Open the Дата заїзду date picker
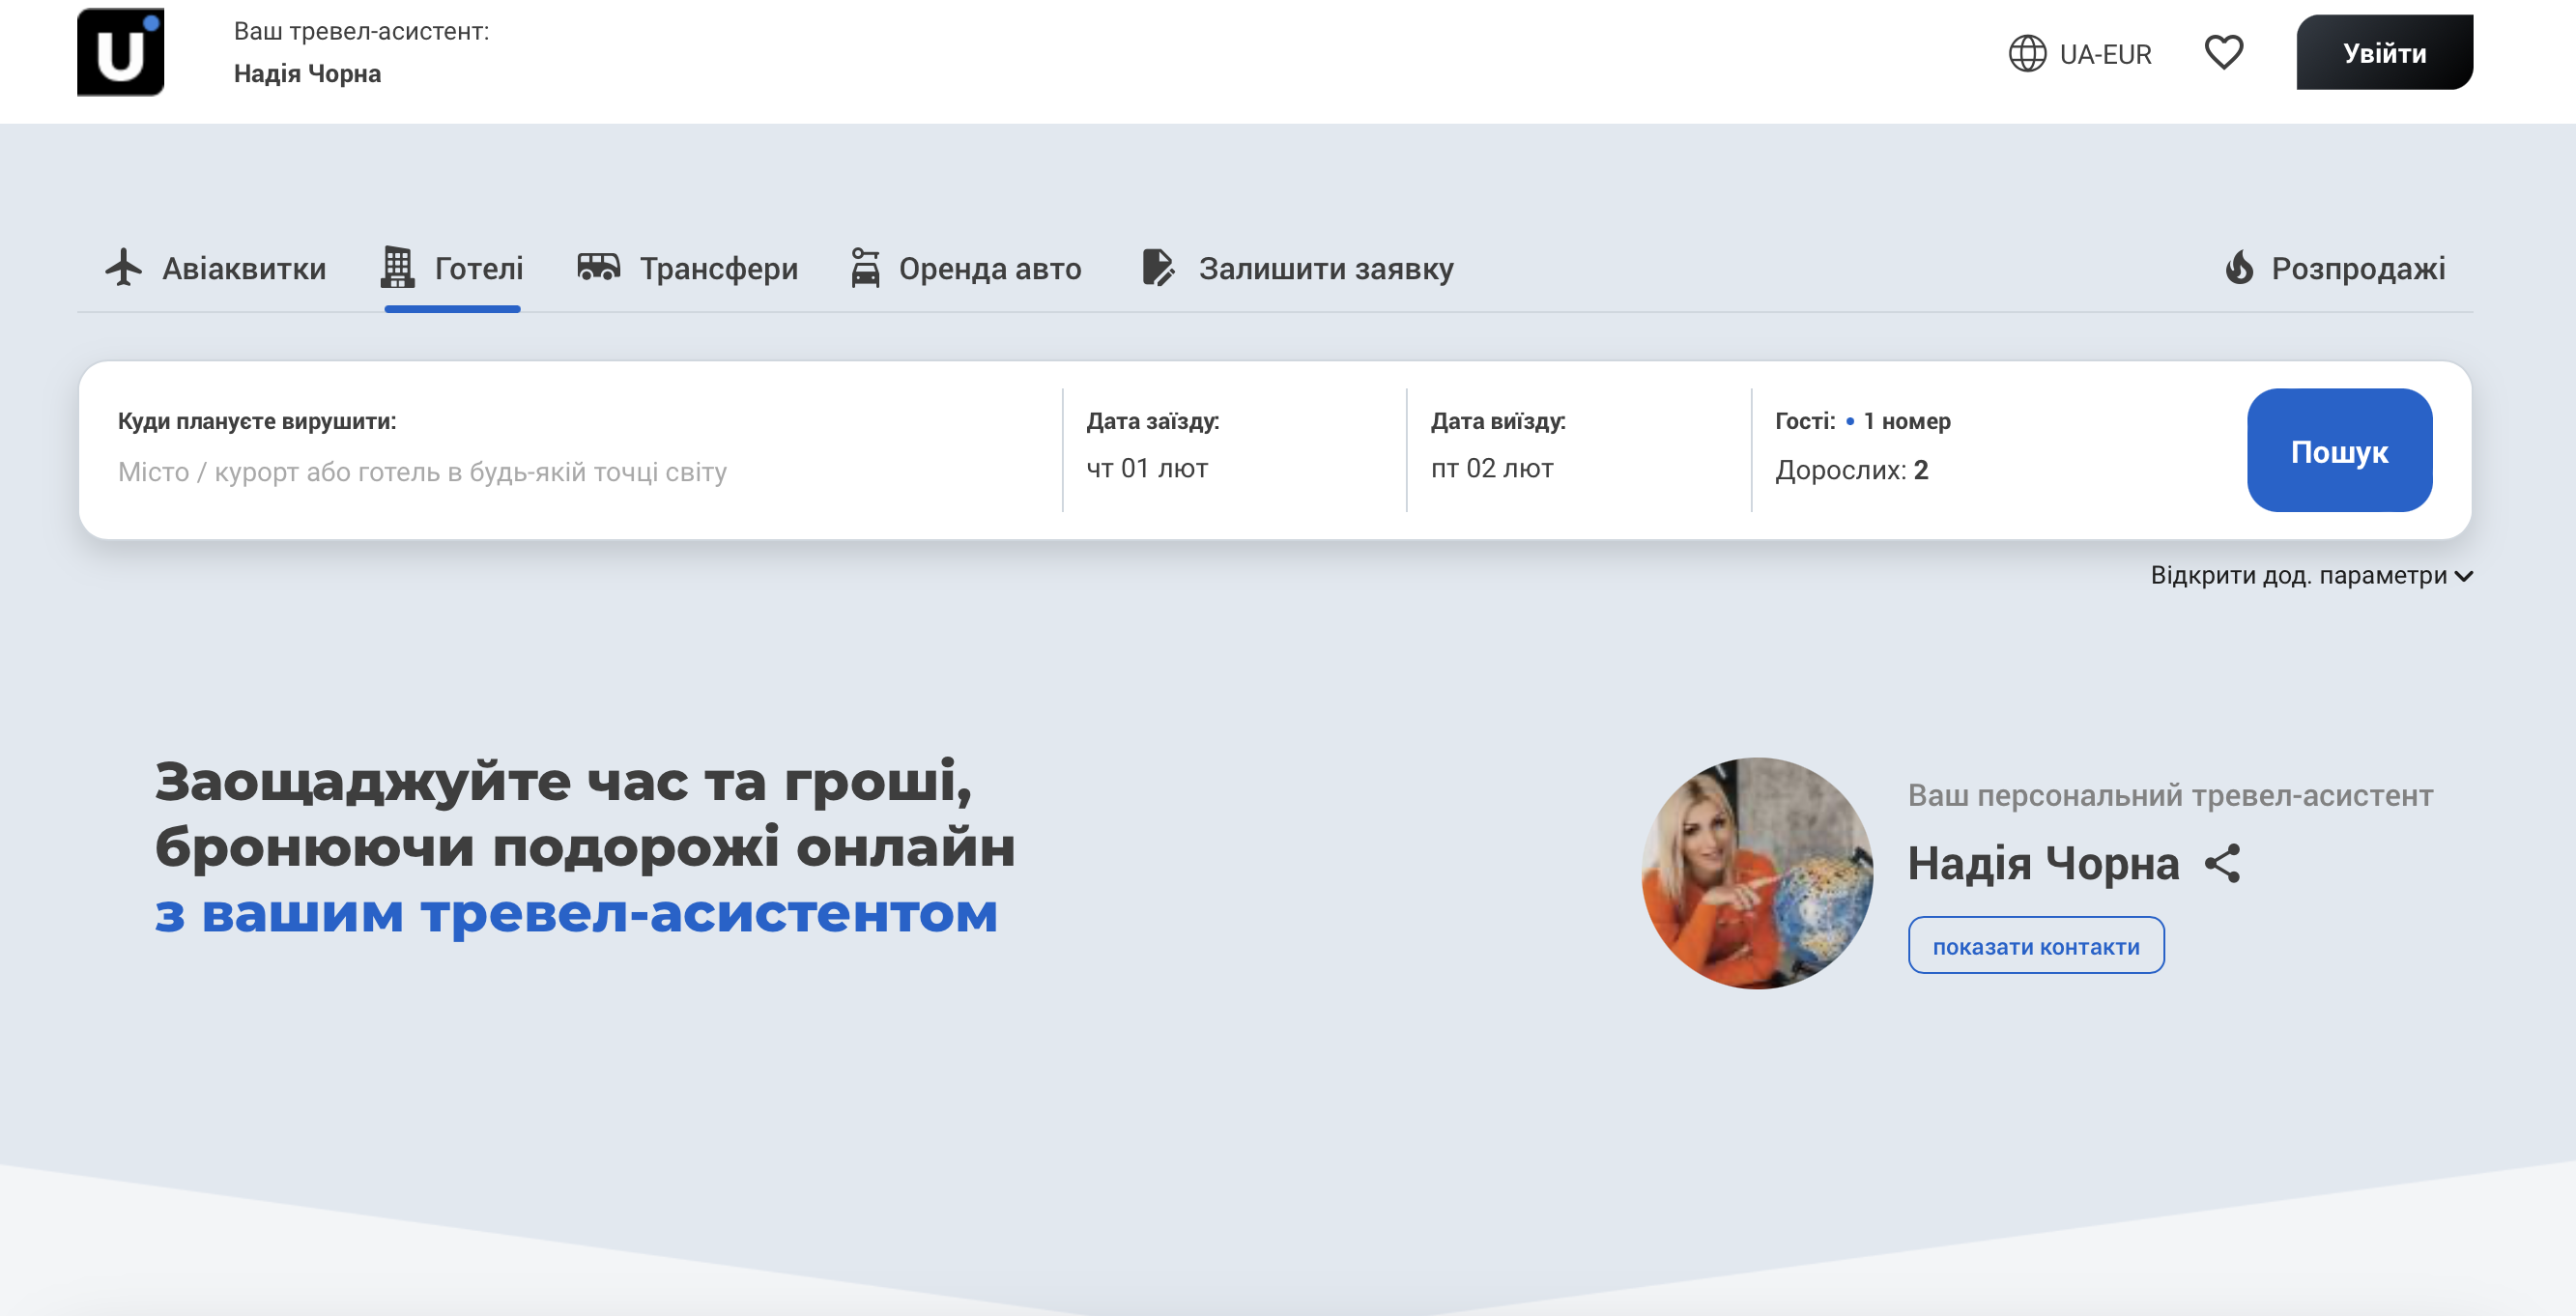 point(1234,448)
